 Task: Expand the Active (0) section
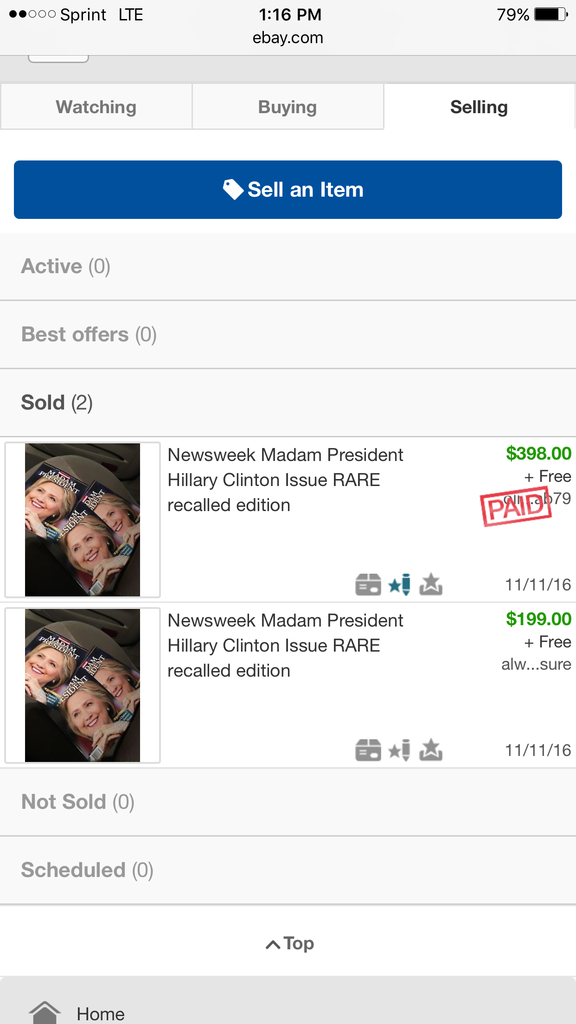pyautogui.click(x=288, y=266)
